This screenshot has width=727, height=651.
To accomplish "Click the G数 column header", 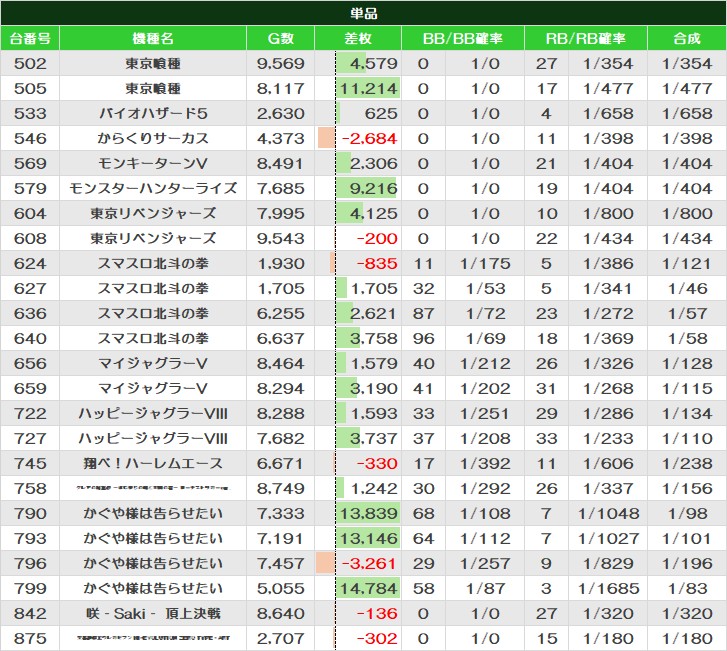I will point(281,38).
